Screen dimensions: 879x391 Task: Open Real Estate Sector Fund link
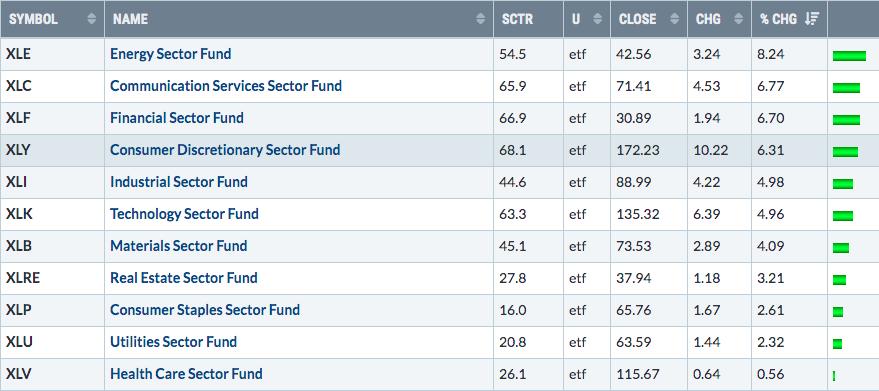click(x=184, y=278)
